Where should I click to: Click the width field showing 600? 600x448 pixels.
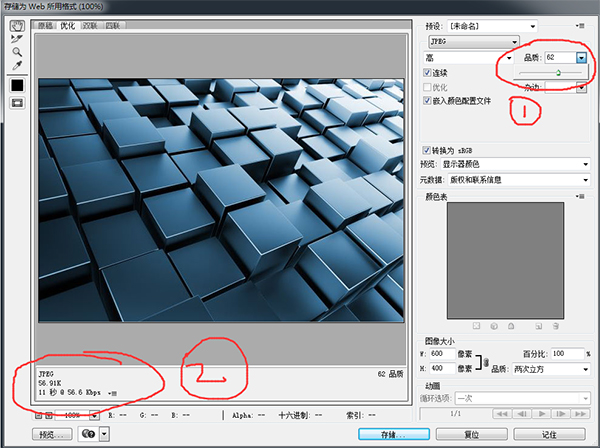tap(442, 354)
